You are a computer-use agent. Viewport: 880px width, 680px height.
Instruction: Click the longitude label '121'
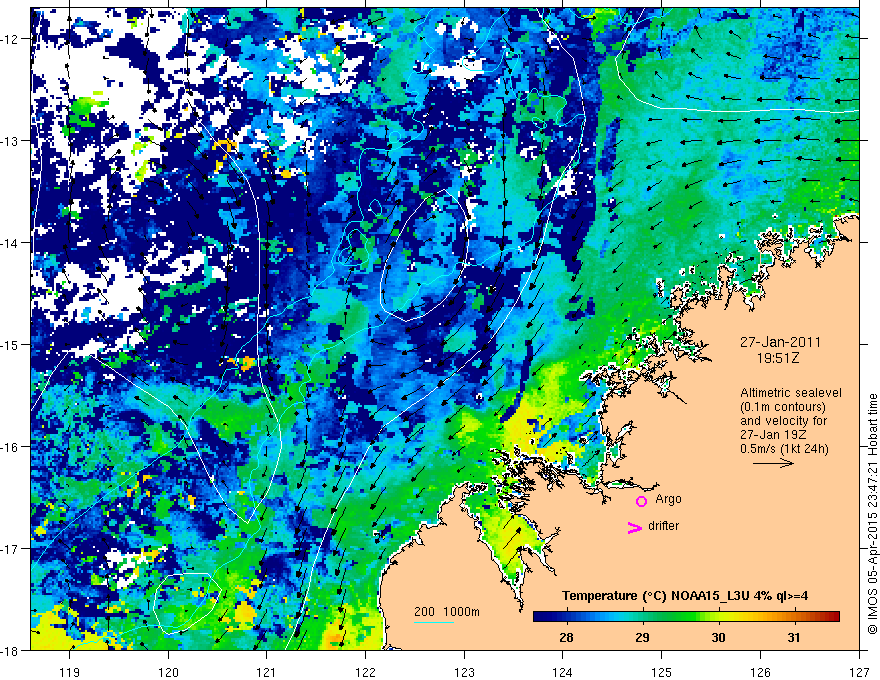(x=267, y=672)
